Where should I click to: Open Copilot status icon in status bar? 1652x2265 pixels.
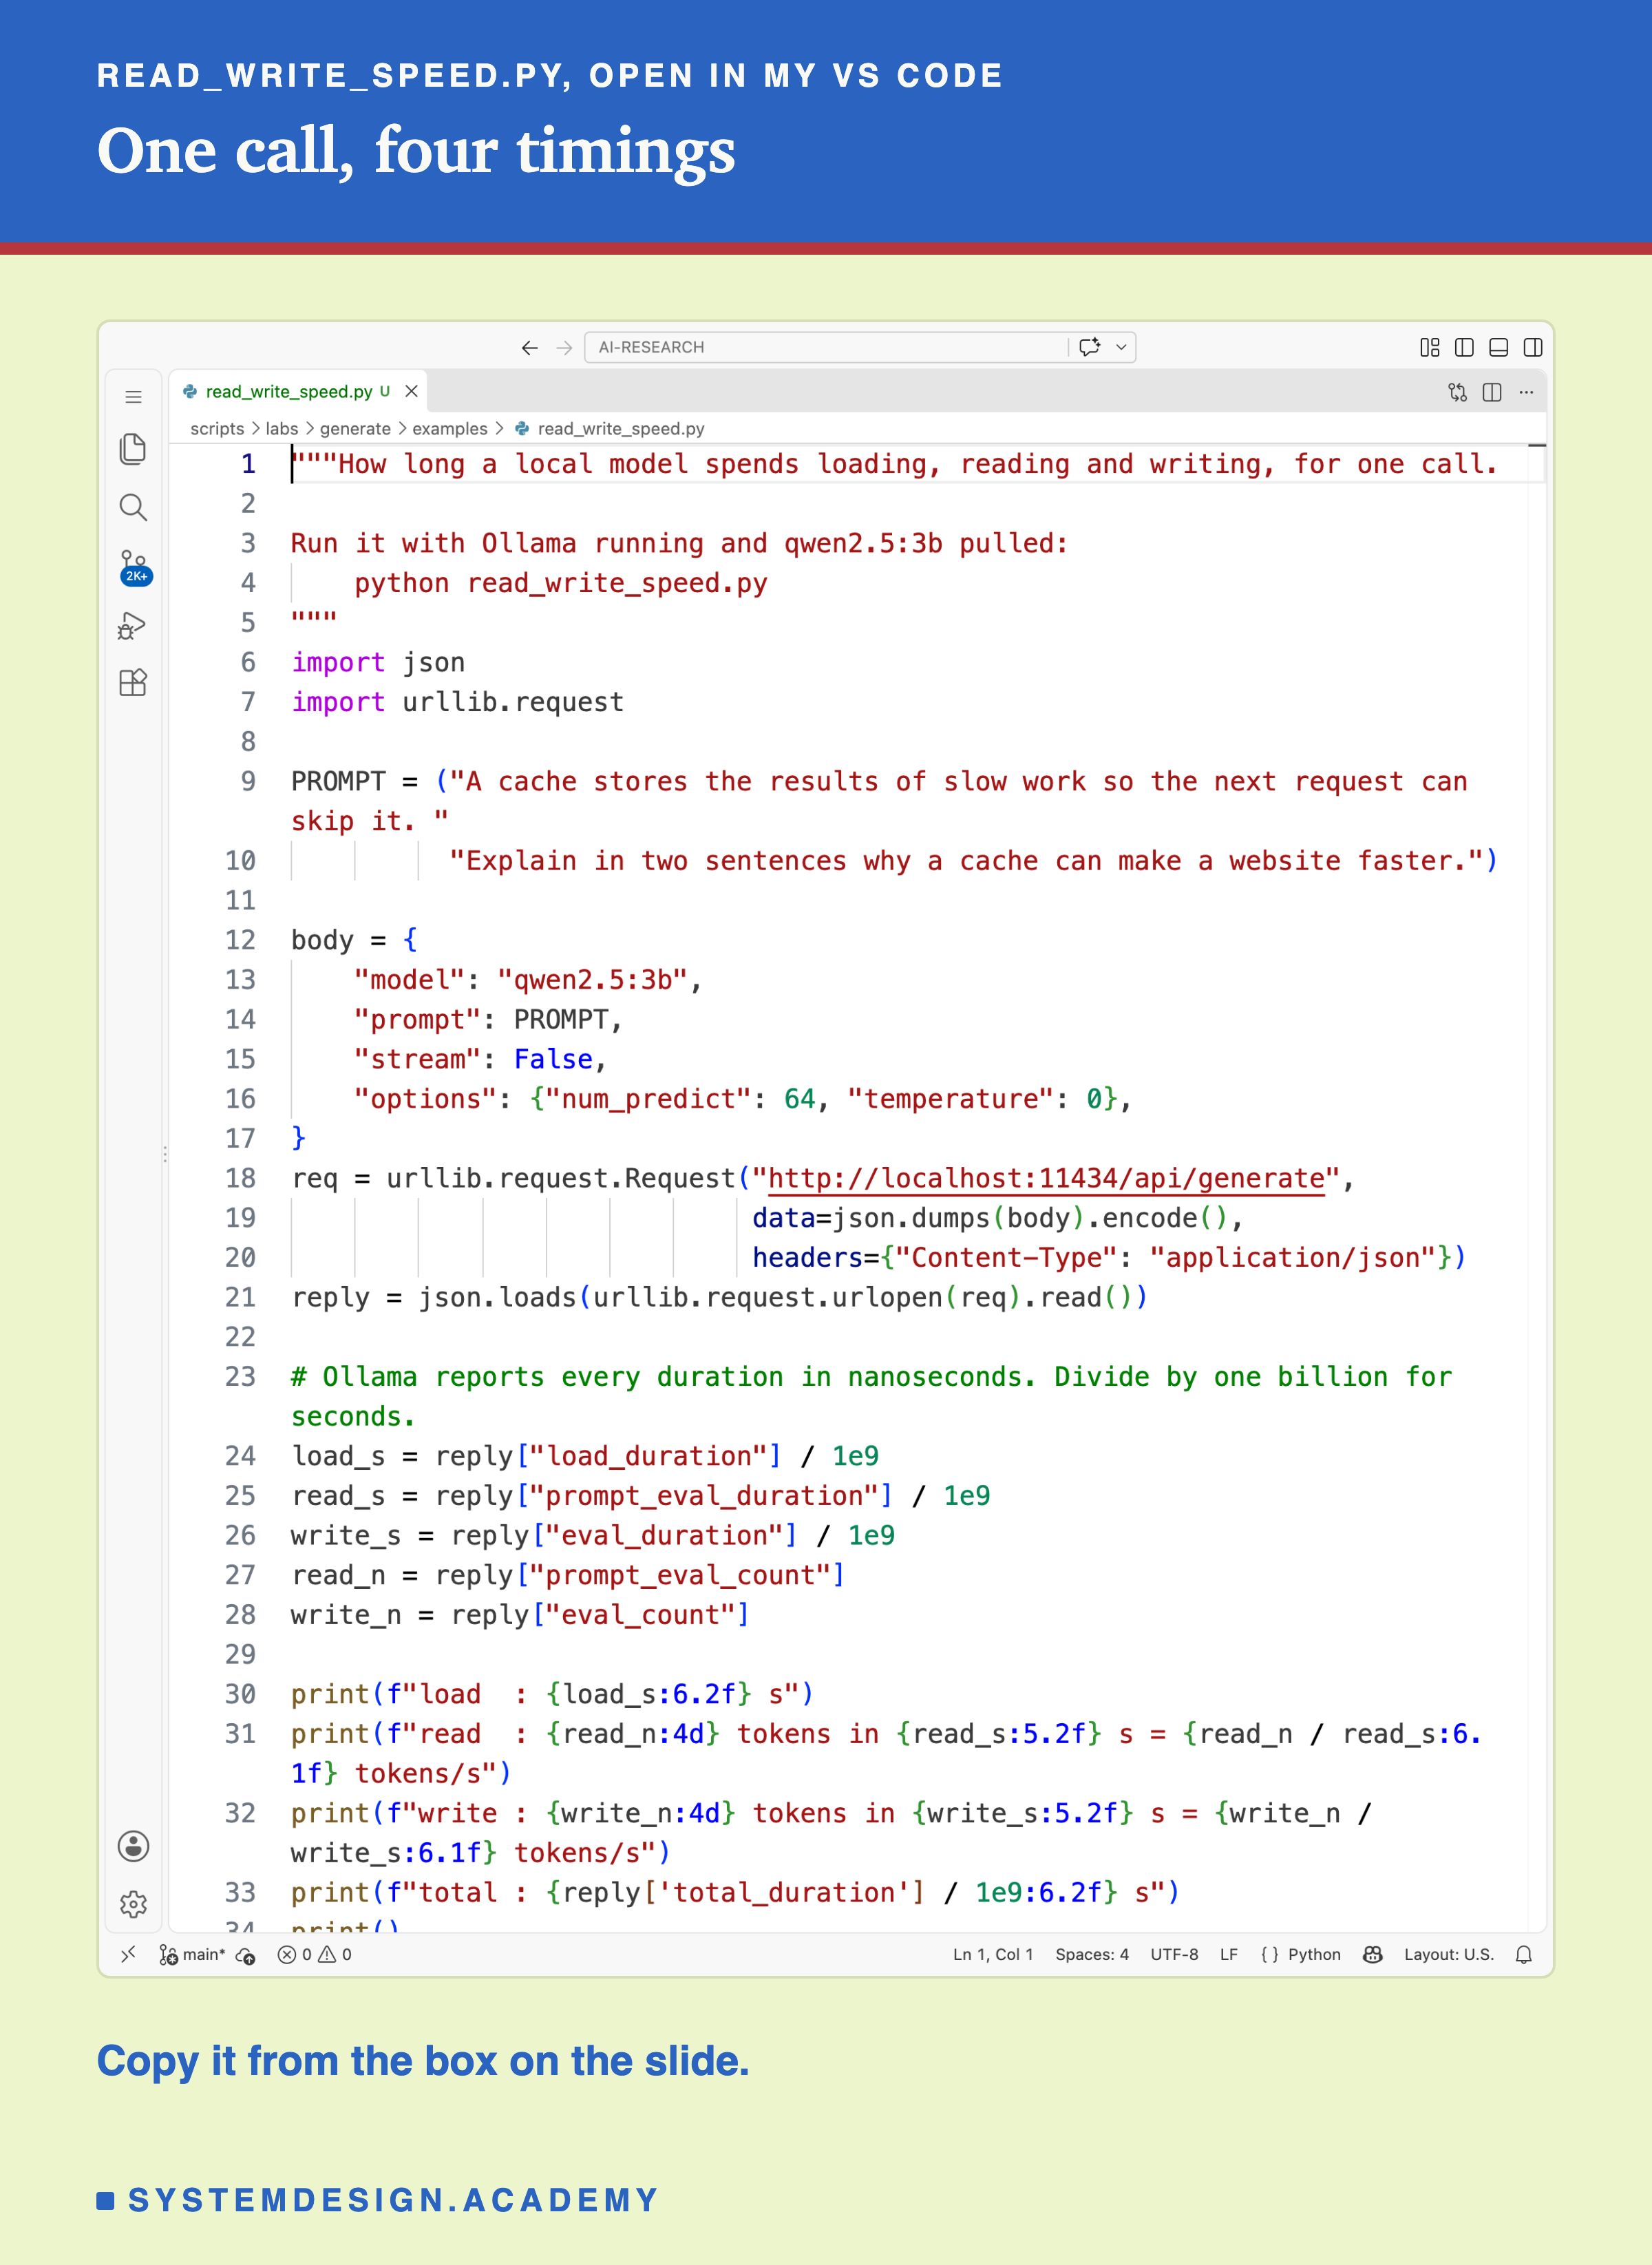tap(1373, 1954)
